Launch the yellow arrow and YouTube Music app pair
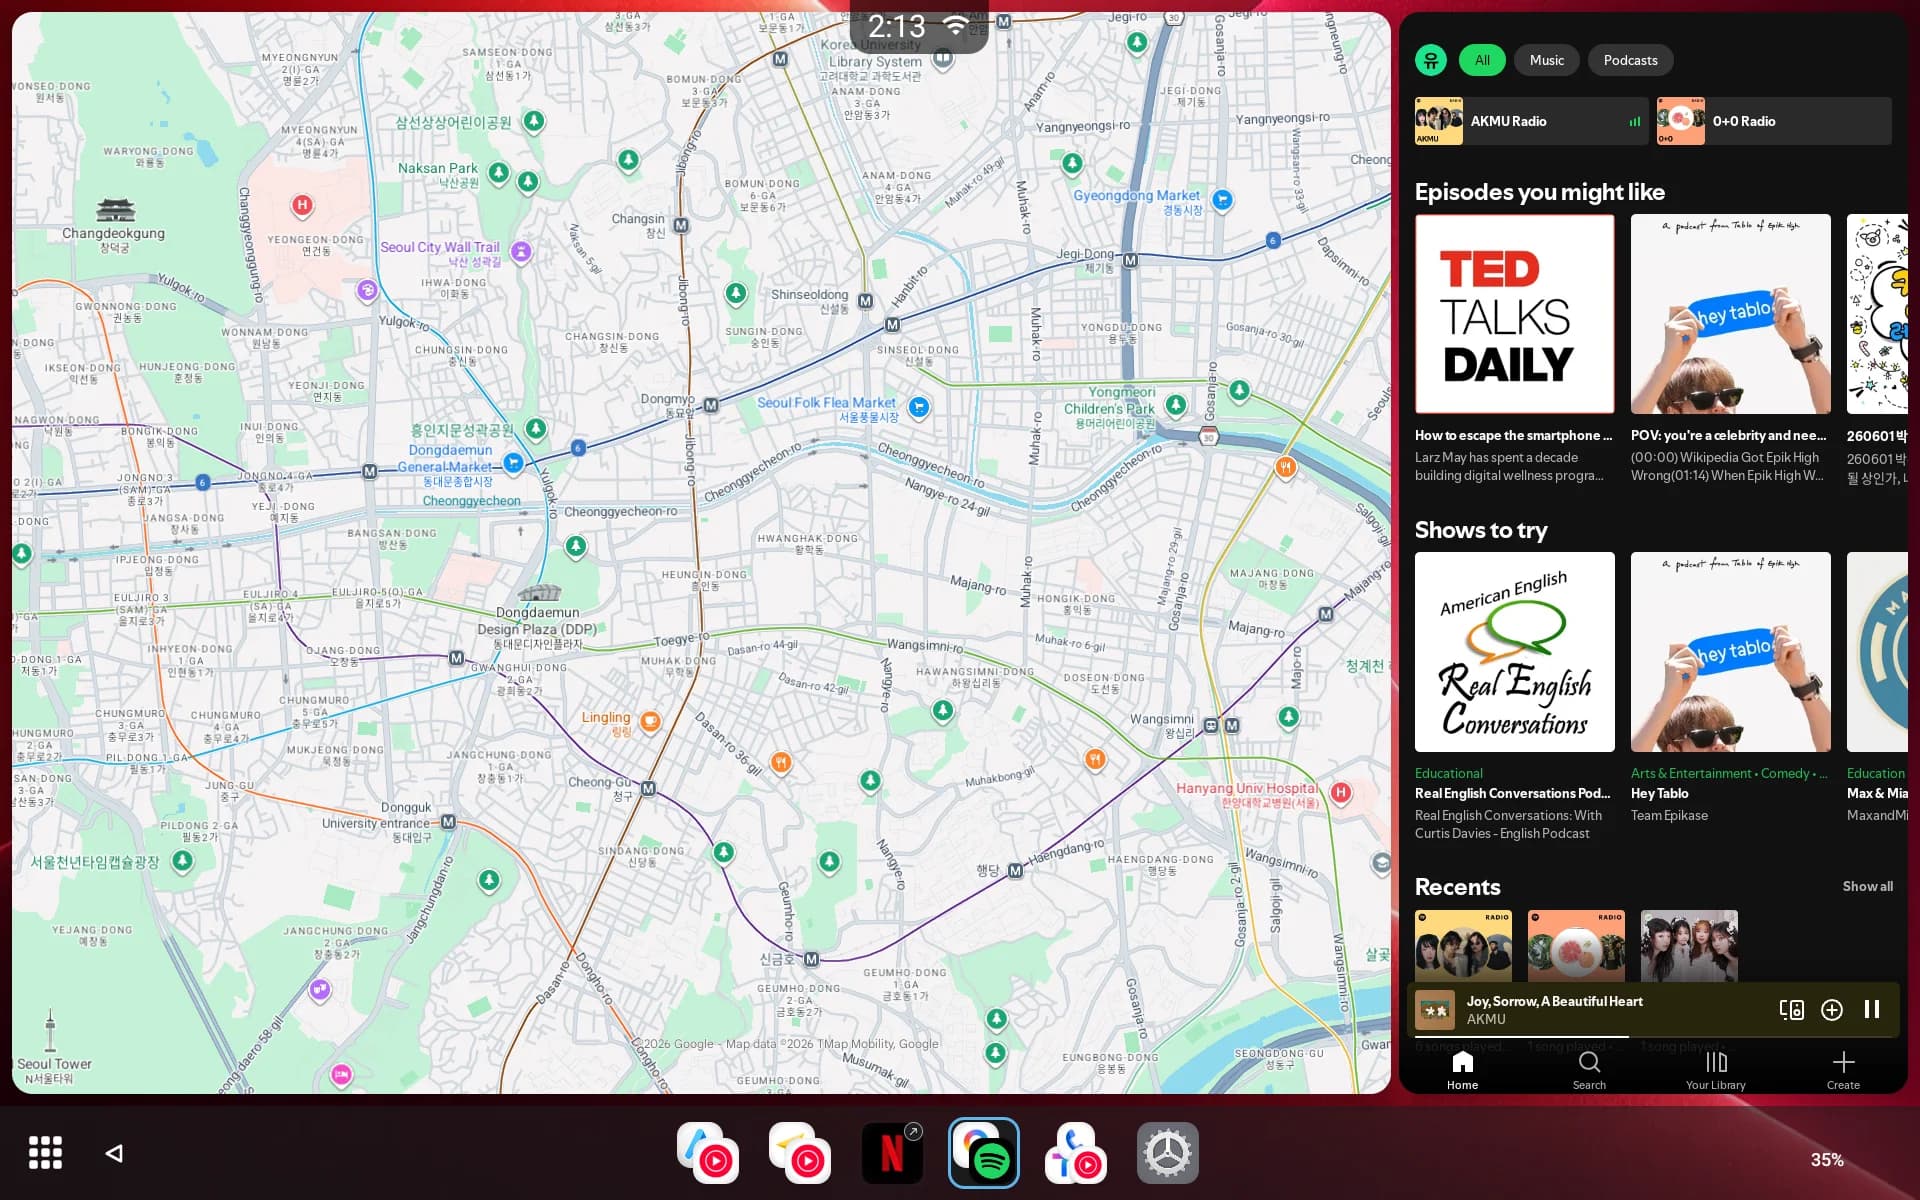Image resolution: width=1920 pixels, height=1200 pixels. [x=800, y=1153]
